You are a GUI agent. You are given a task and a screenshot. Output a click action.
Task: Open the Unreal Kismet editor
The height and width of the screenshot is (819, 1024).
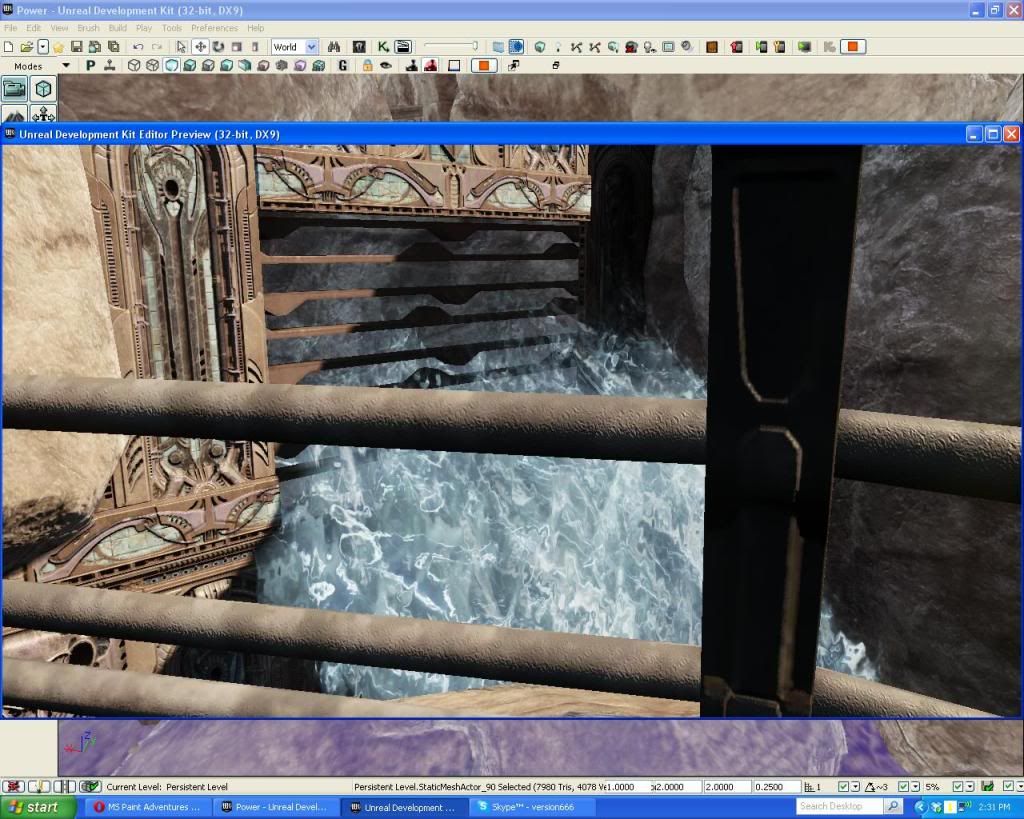(383, 47)
